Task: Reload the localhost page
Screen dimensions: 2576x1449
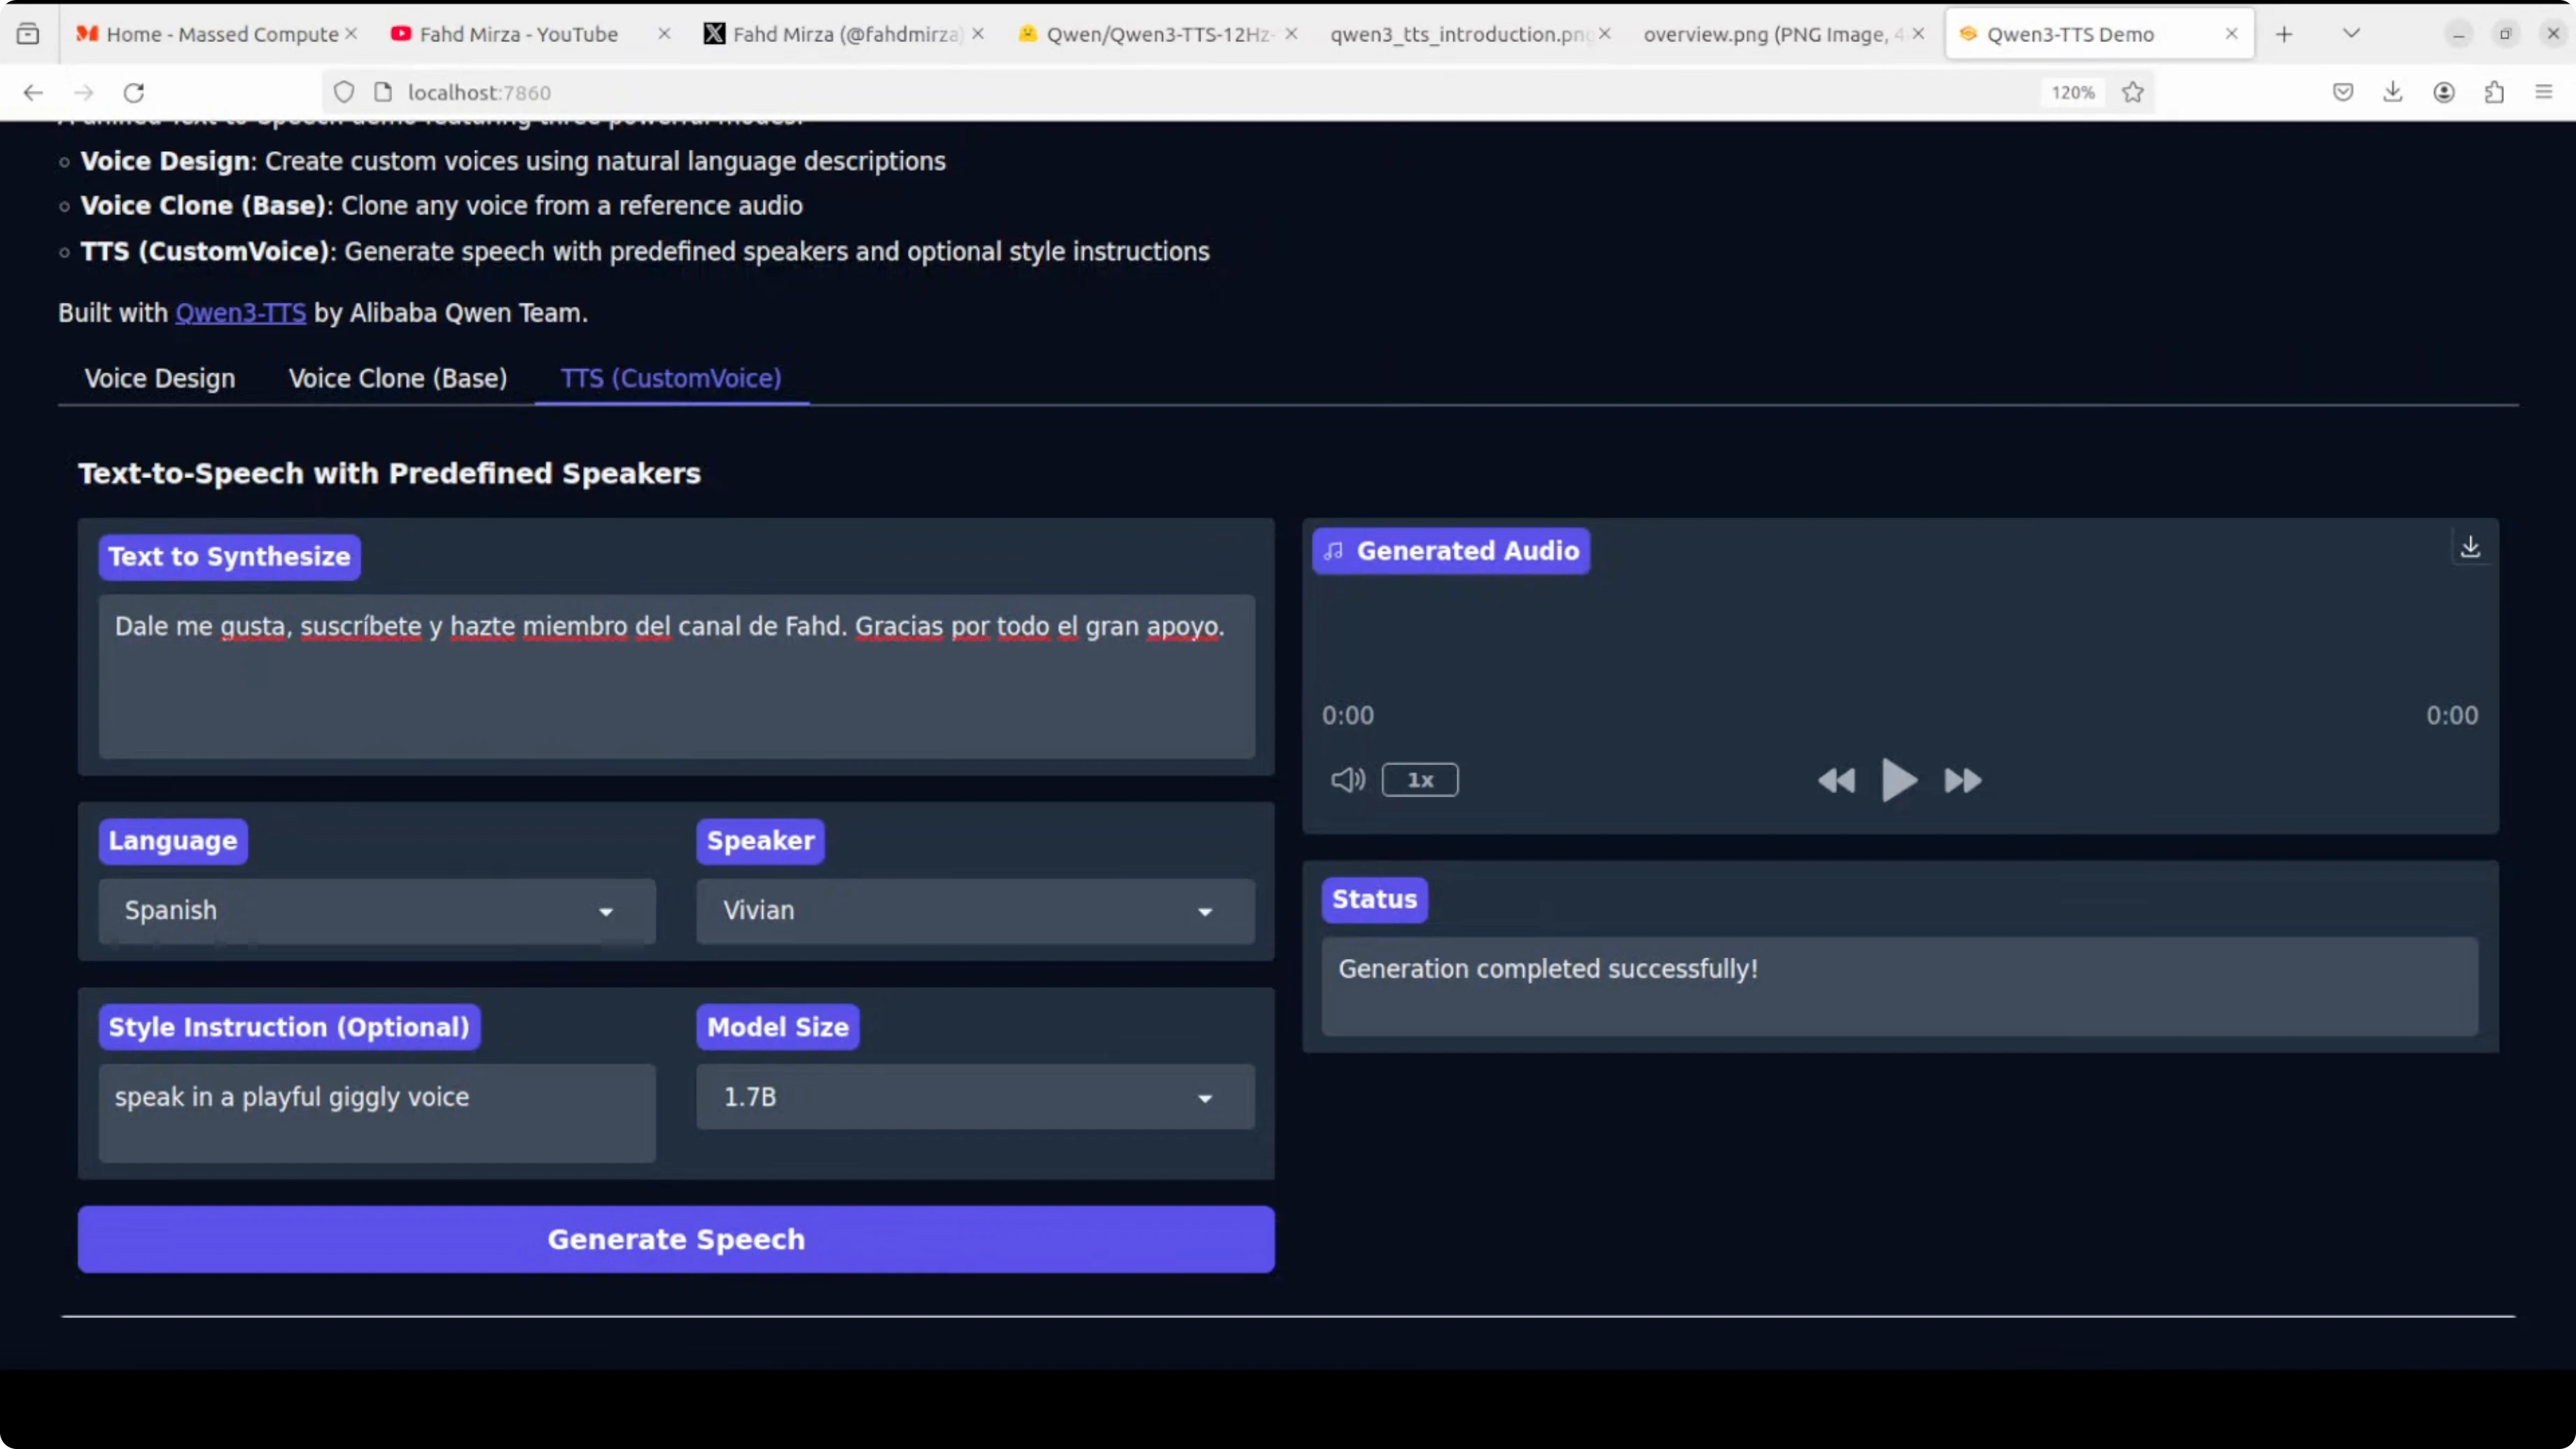Action: tap(134, 92)
